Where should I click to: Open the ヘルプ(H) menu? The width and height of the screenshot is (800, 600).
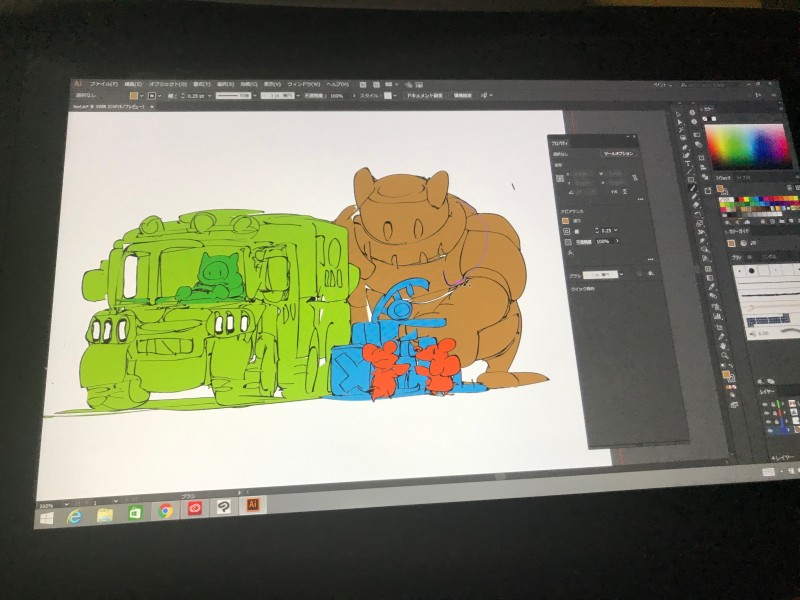click(x=337, y=84)
